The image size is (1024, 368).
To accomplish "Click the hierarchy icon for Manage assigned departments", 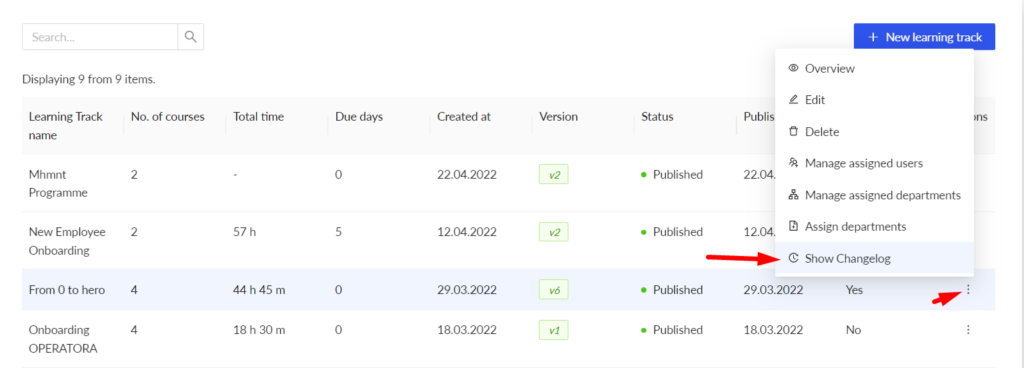I will click(793, 194).
